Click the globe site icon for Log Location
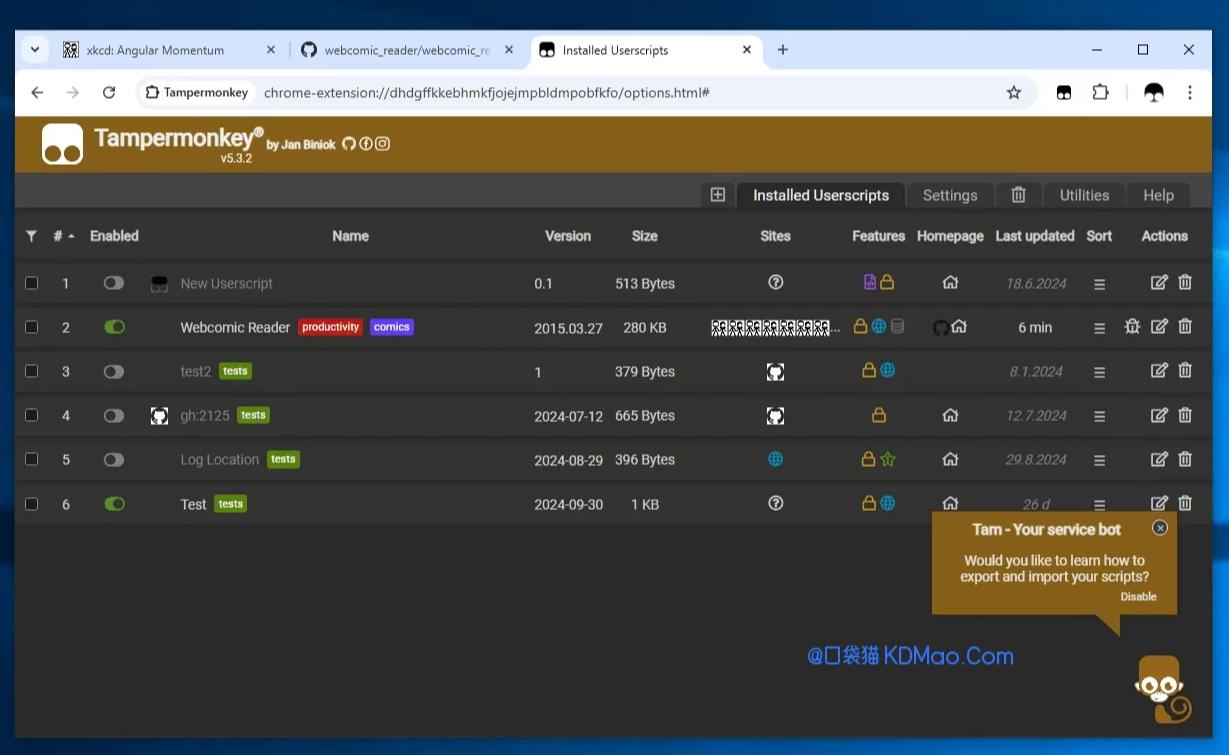This screenshot has width=1229, height=755. pos(775,459)
